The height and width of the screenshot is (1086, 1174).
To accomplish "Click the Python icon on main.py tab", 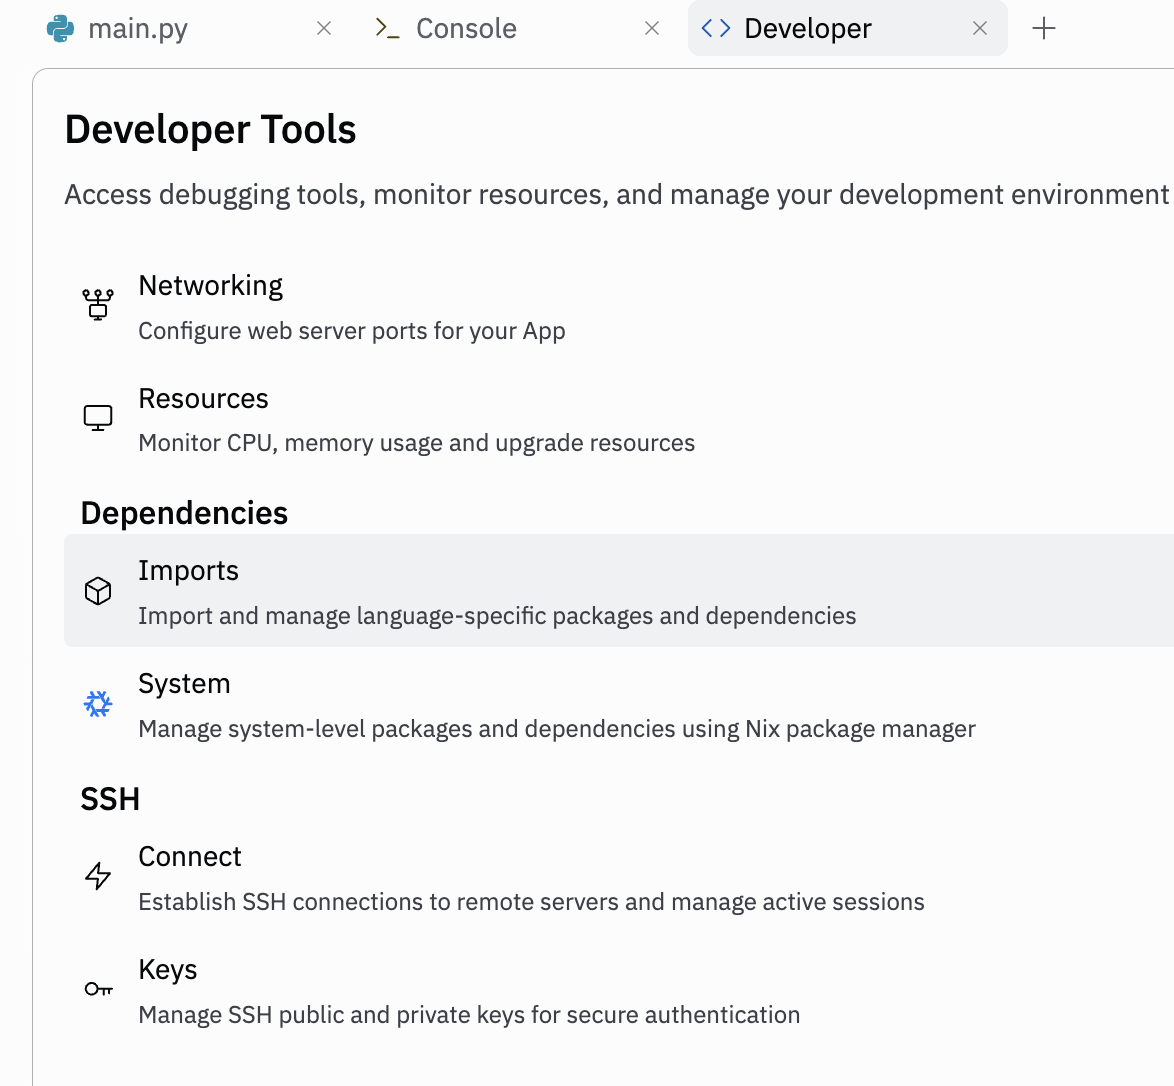I will click(x=61, y=29).
